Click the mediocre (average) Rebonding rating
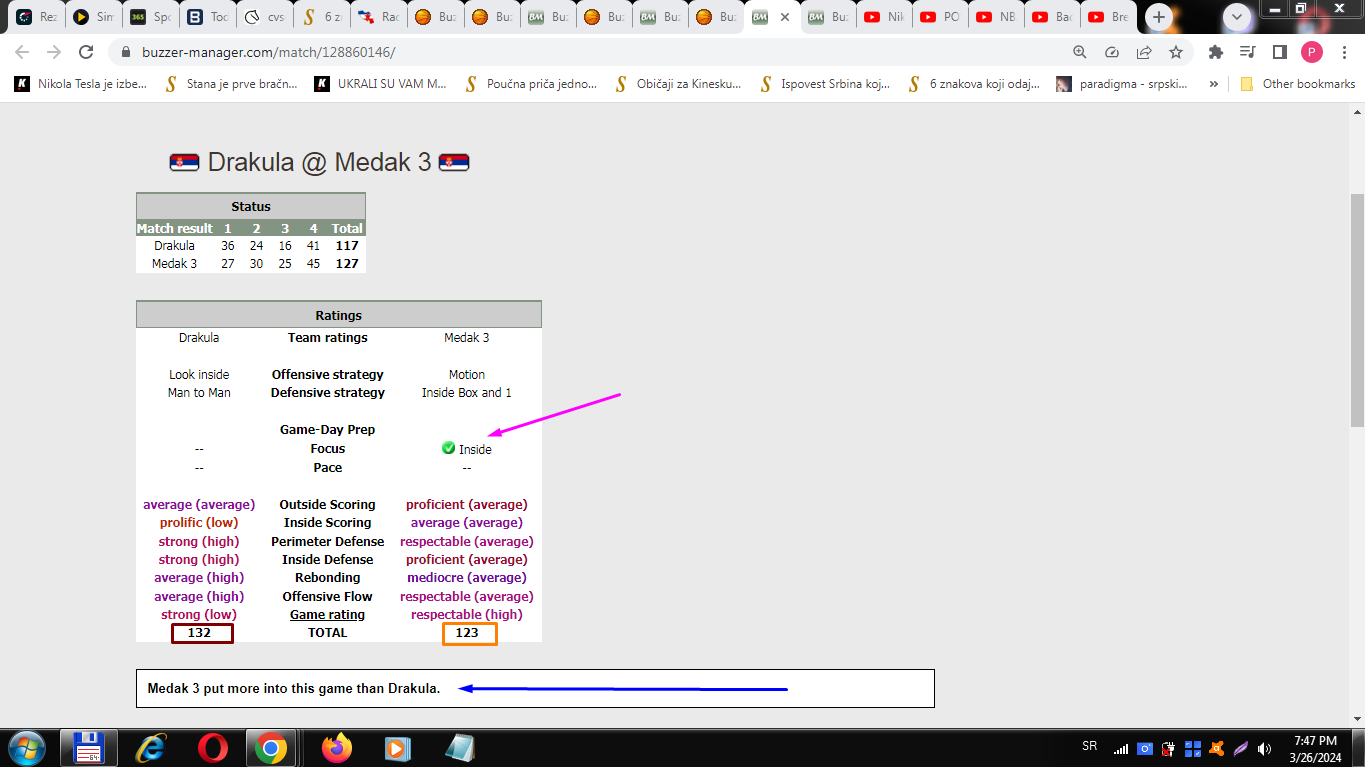 point(467,578)
